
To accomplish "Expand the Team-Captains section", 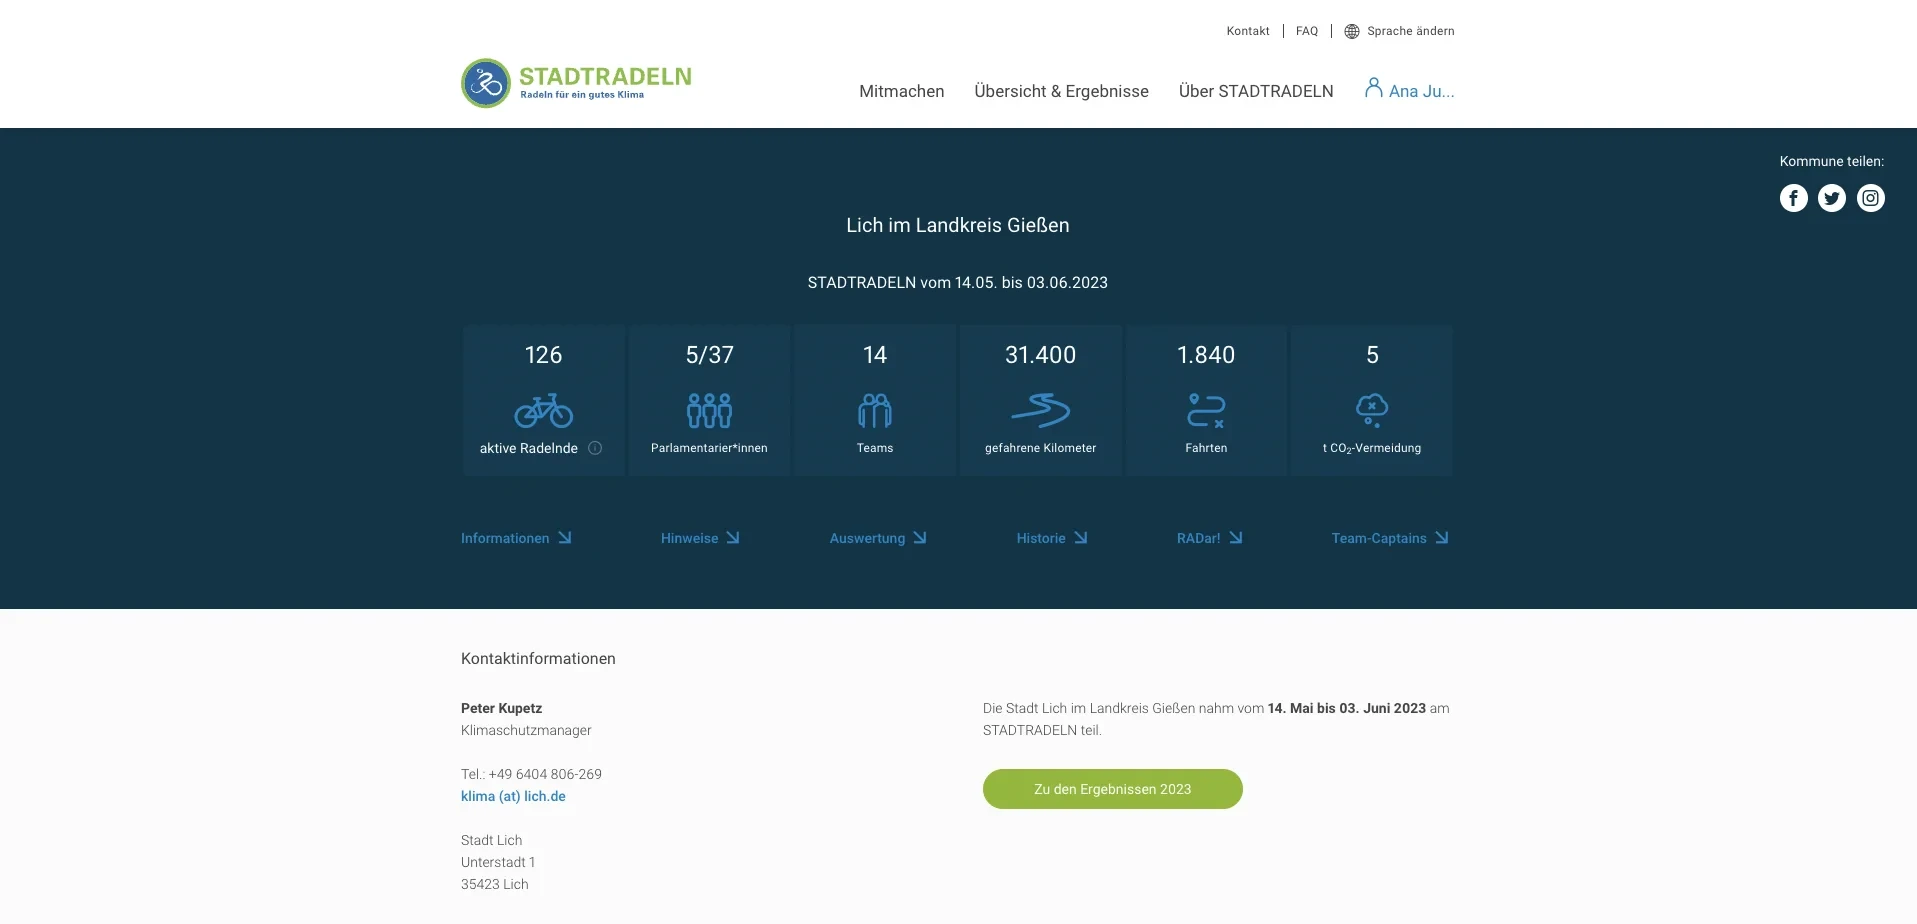I will pos(1388,538).
